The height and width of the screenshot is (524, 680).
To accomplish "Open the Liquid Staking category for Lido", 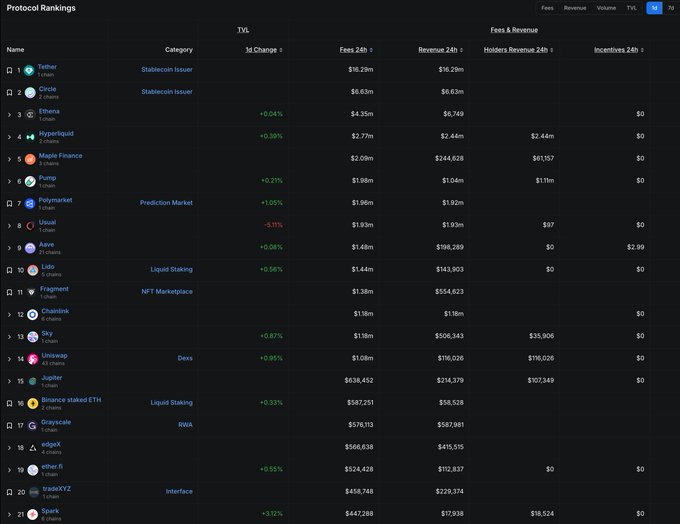I will click(x=171, y=270).
